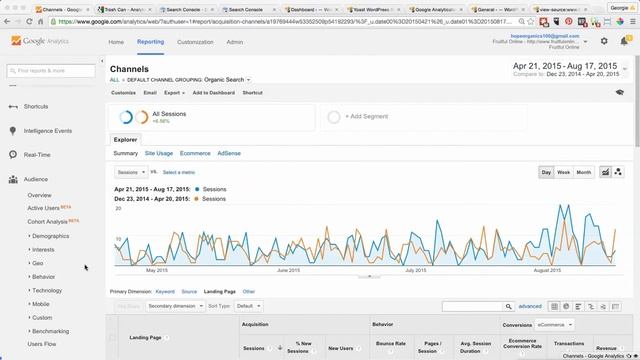This screenshot has height=360, width=640.
Task: Go to the Home tab
Action: (116, 42)
